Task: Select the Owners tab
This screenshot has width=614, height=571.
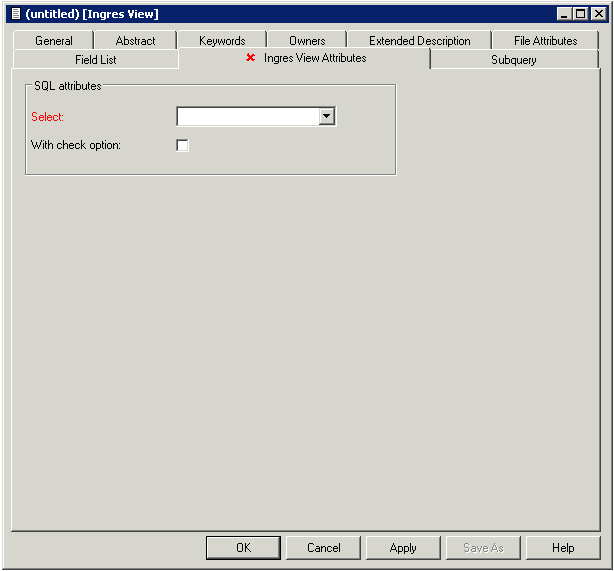Action: click(x=307, y=41)
